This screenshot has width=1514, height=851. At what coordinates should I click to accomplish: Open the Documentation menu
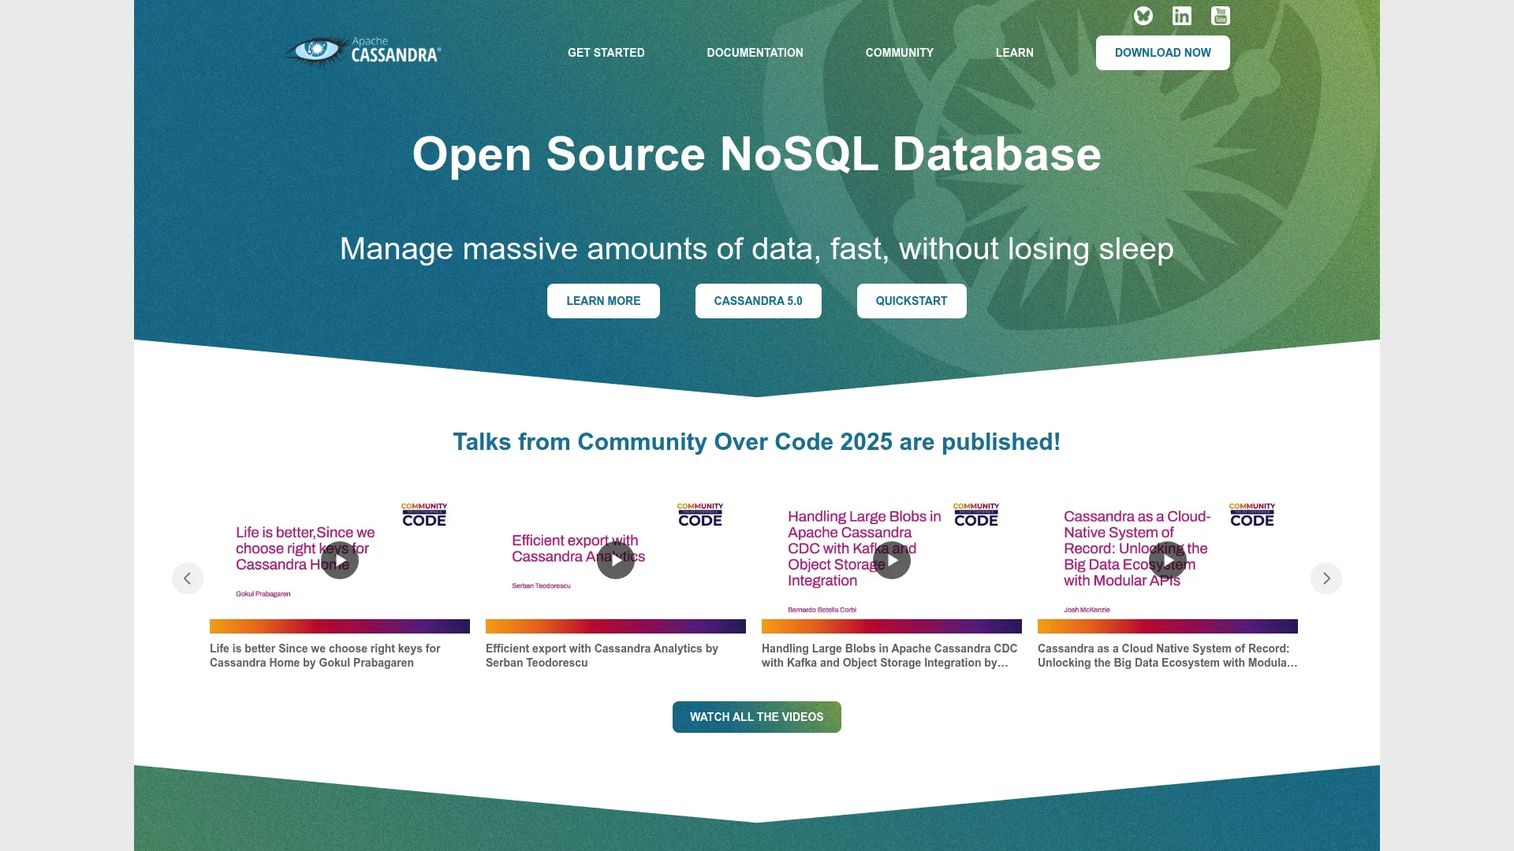pyautogui.click(x=755, y=53)
